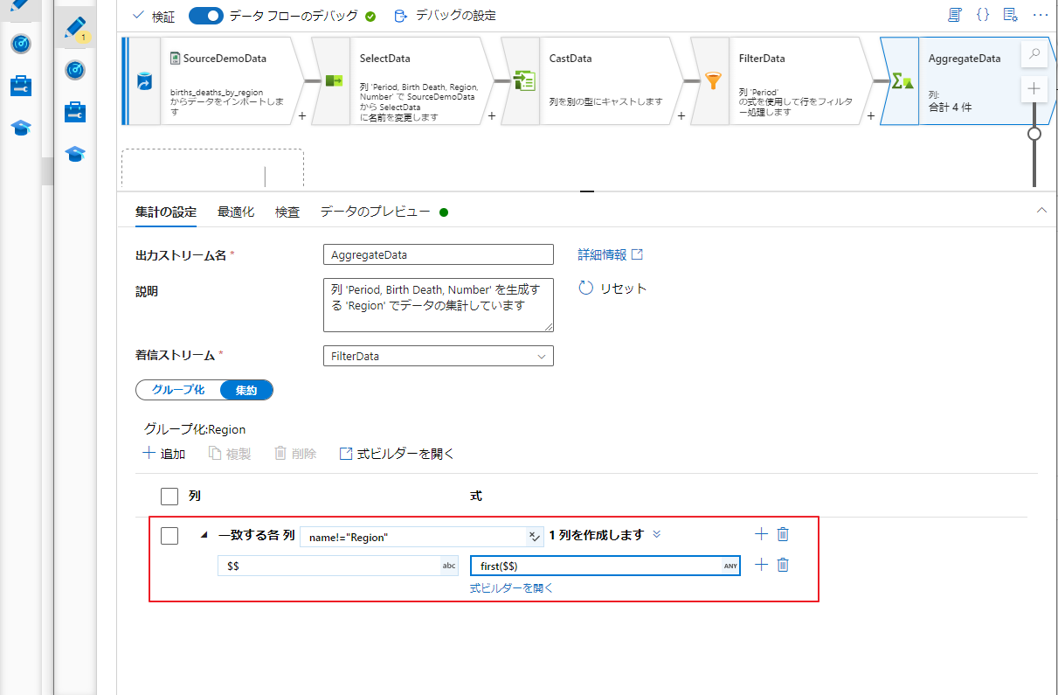
Task: Click the 検証 validate button
Action: pos(154,17)
